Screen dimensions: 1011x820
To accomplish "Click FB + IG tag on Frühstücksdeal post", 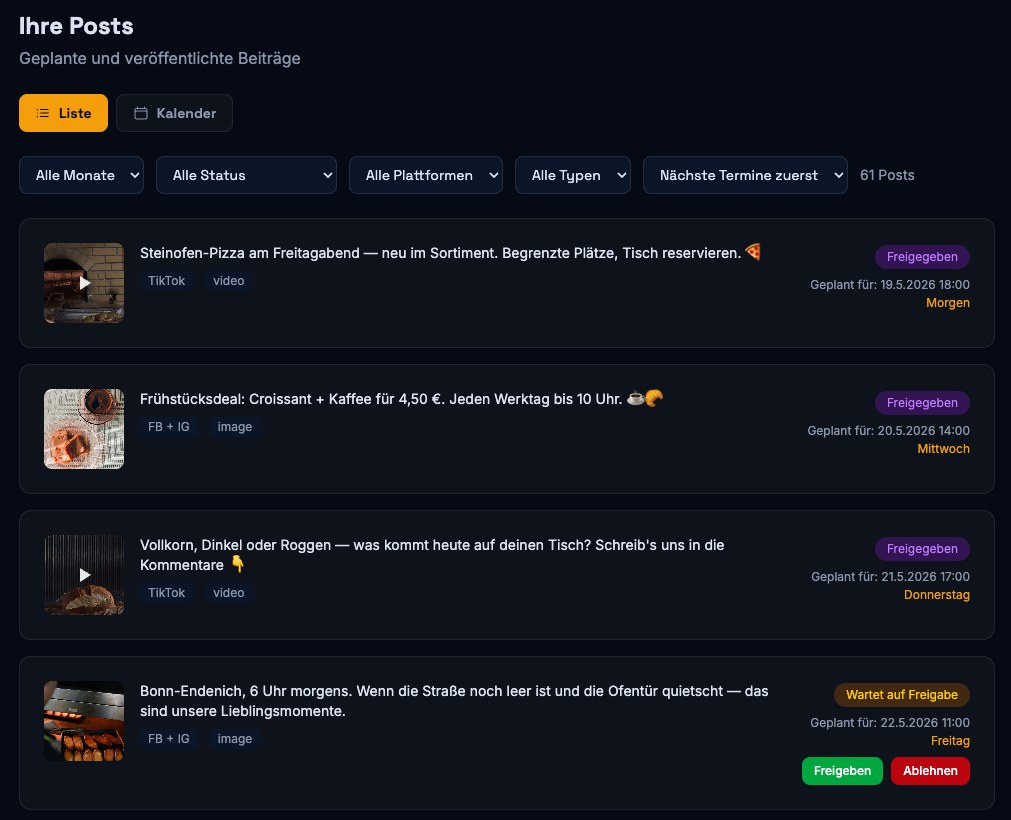I will (169, 427).
